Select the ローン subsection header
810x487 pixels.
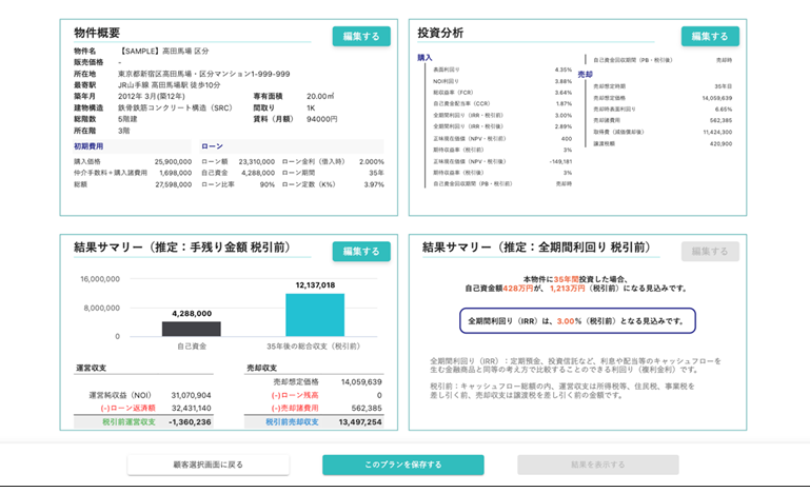(x=212, y=145)
